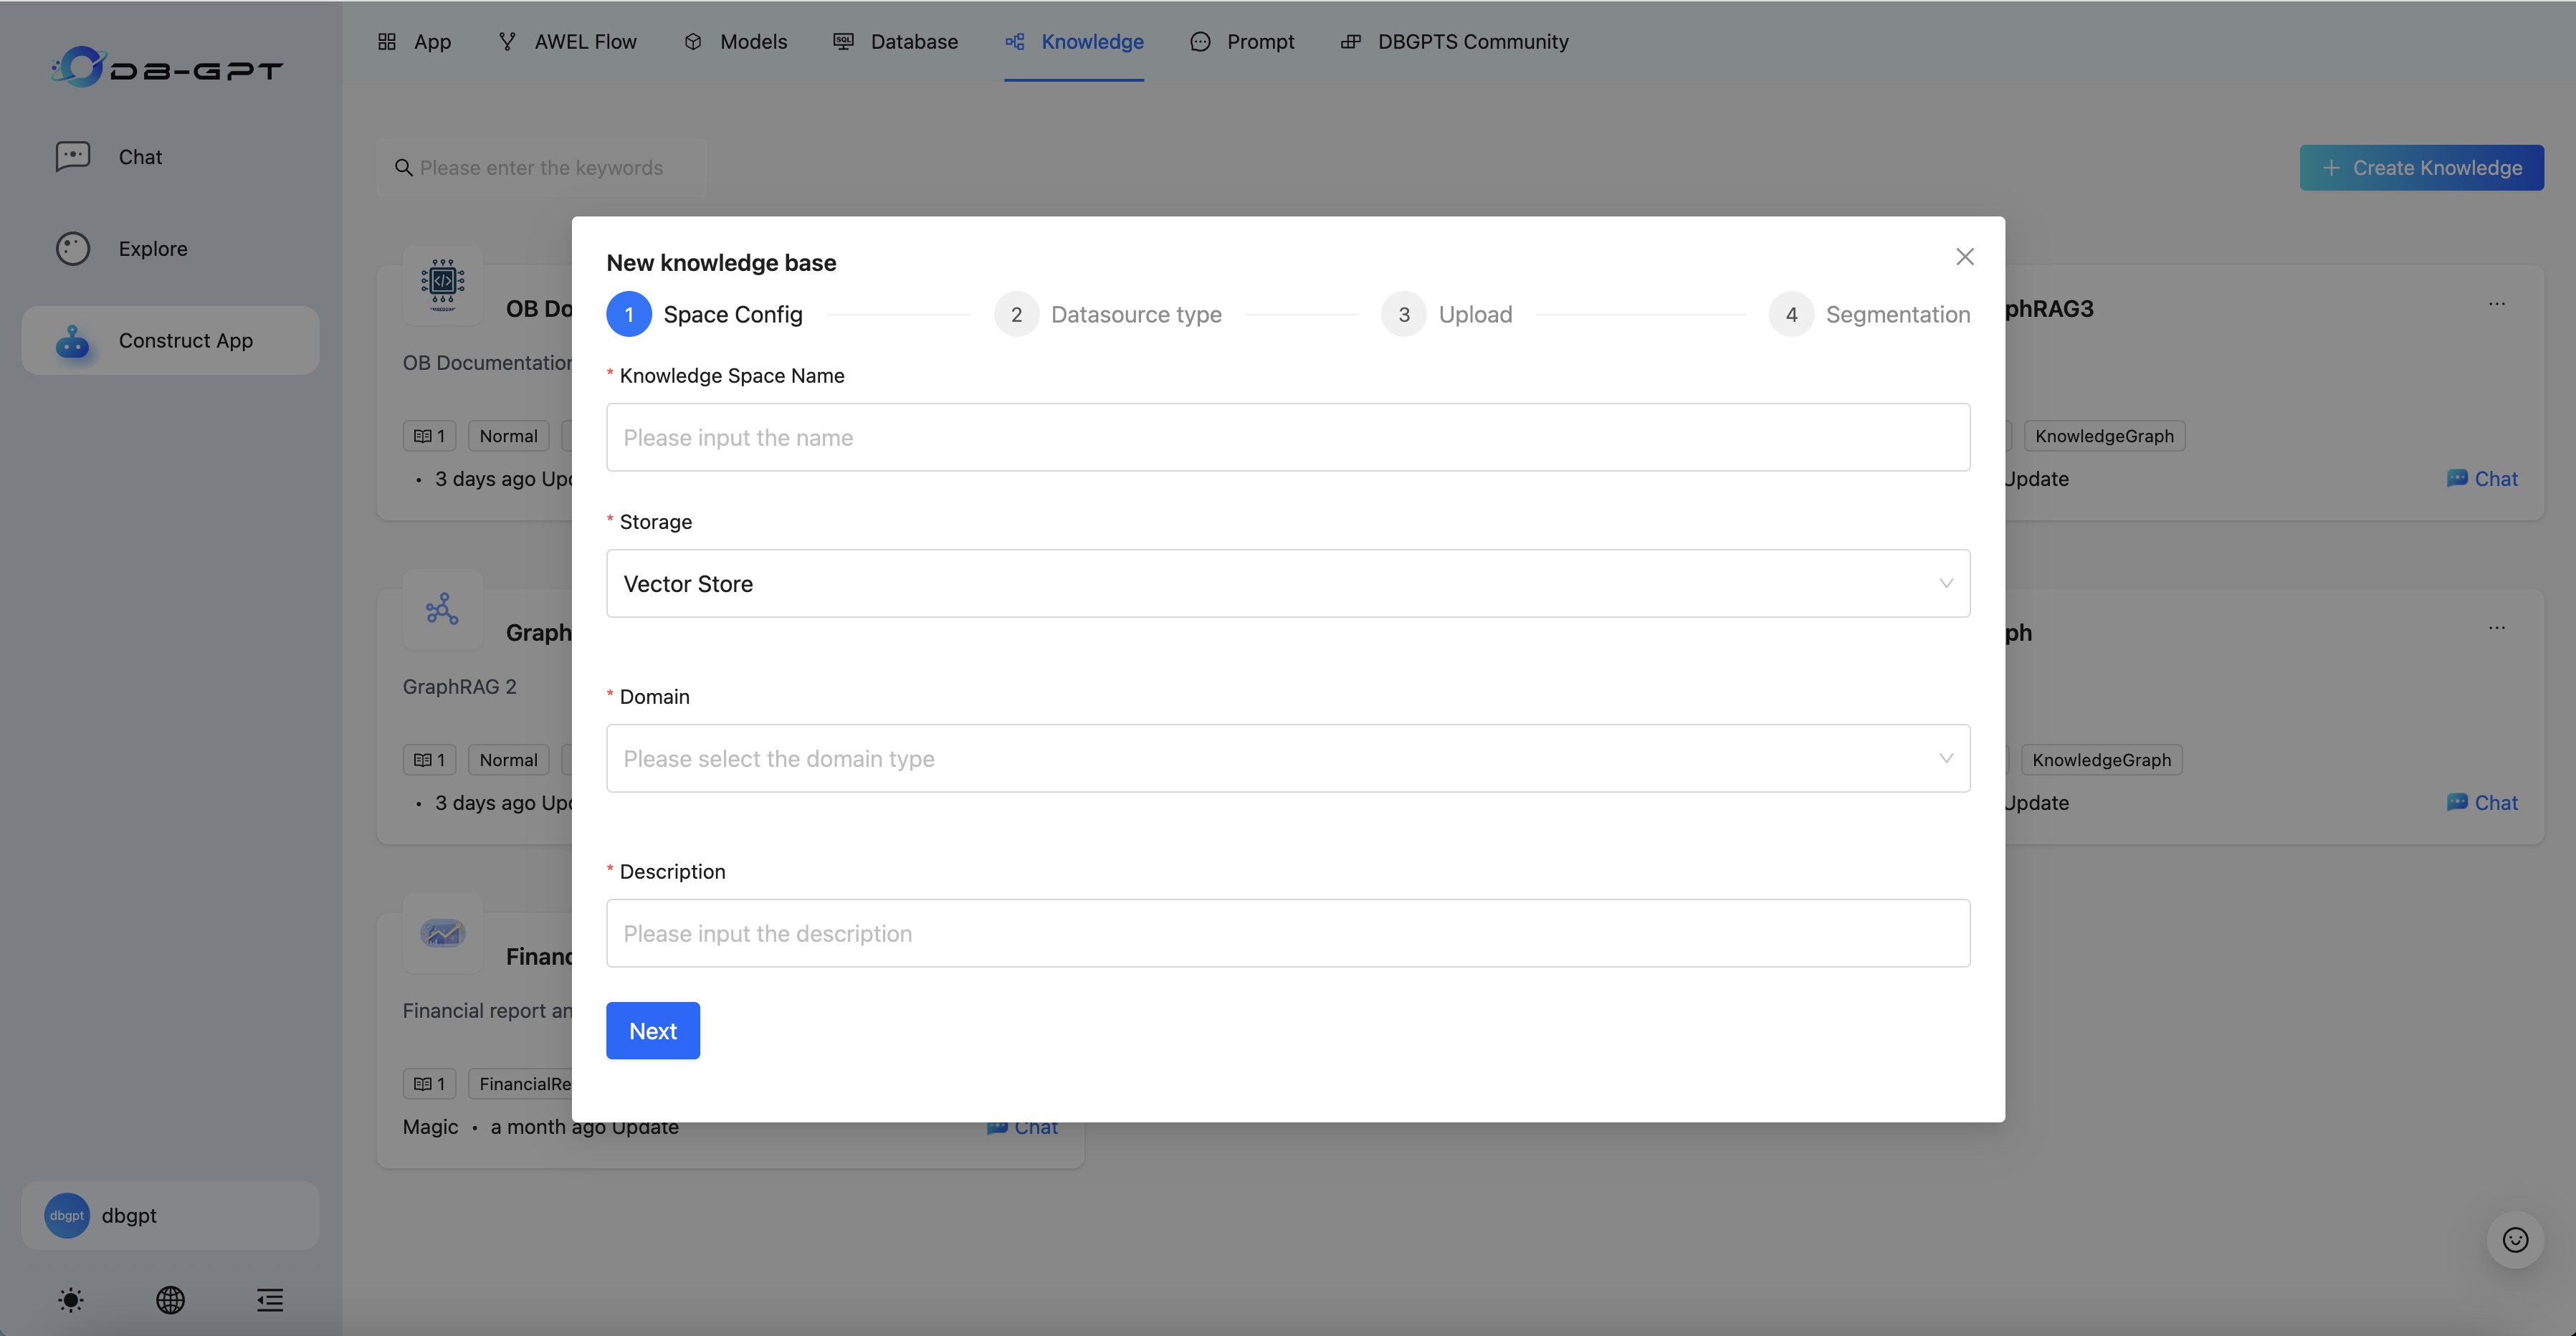Open the Domain type dropdown
2576x1336 pixels.
click(1287, 758)
